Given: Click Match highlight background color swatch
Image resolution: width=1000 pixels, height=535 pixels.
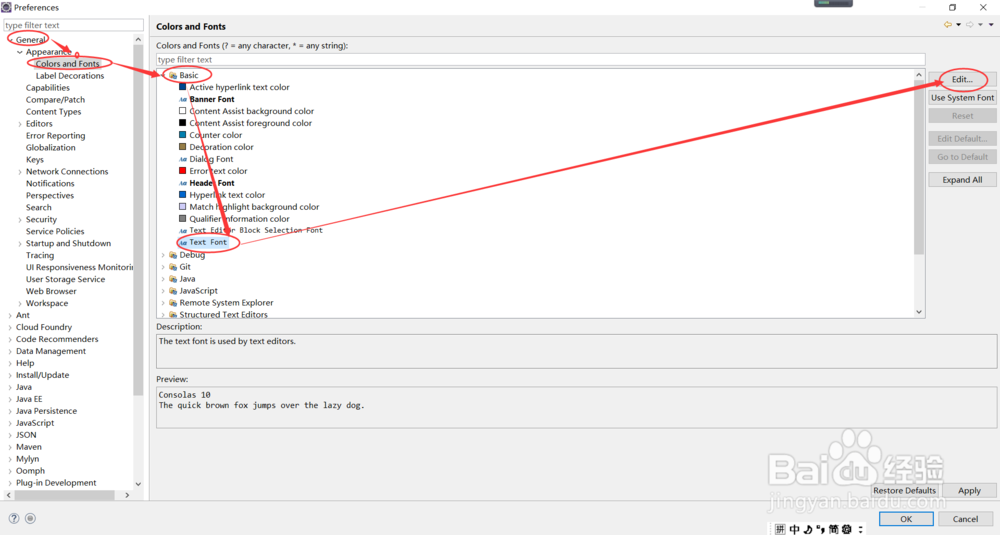Looking at the screenshot, I should pyautogui.click(x=182, y=206).
